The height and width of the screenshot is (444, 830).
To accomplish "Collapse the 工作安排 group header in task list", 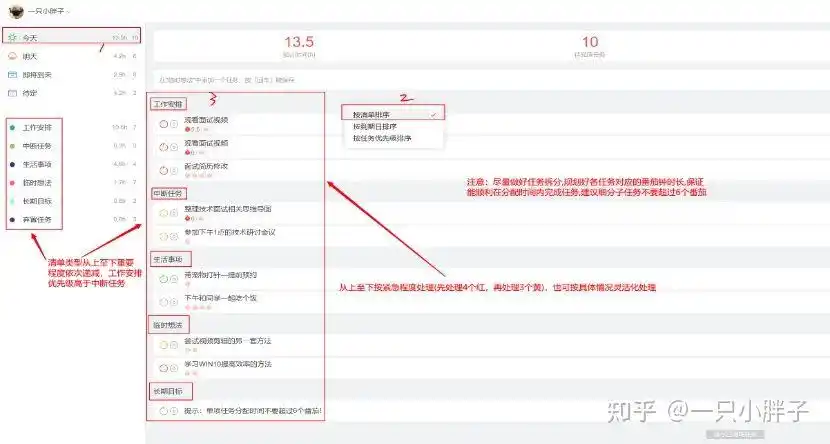I will tap(168, 104).
